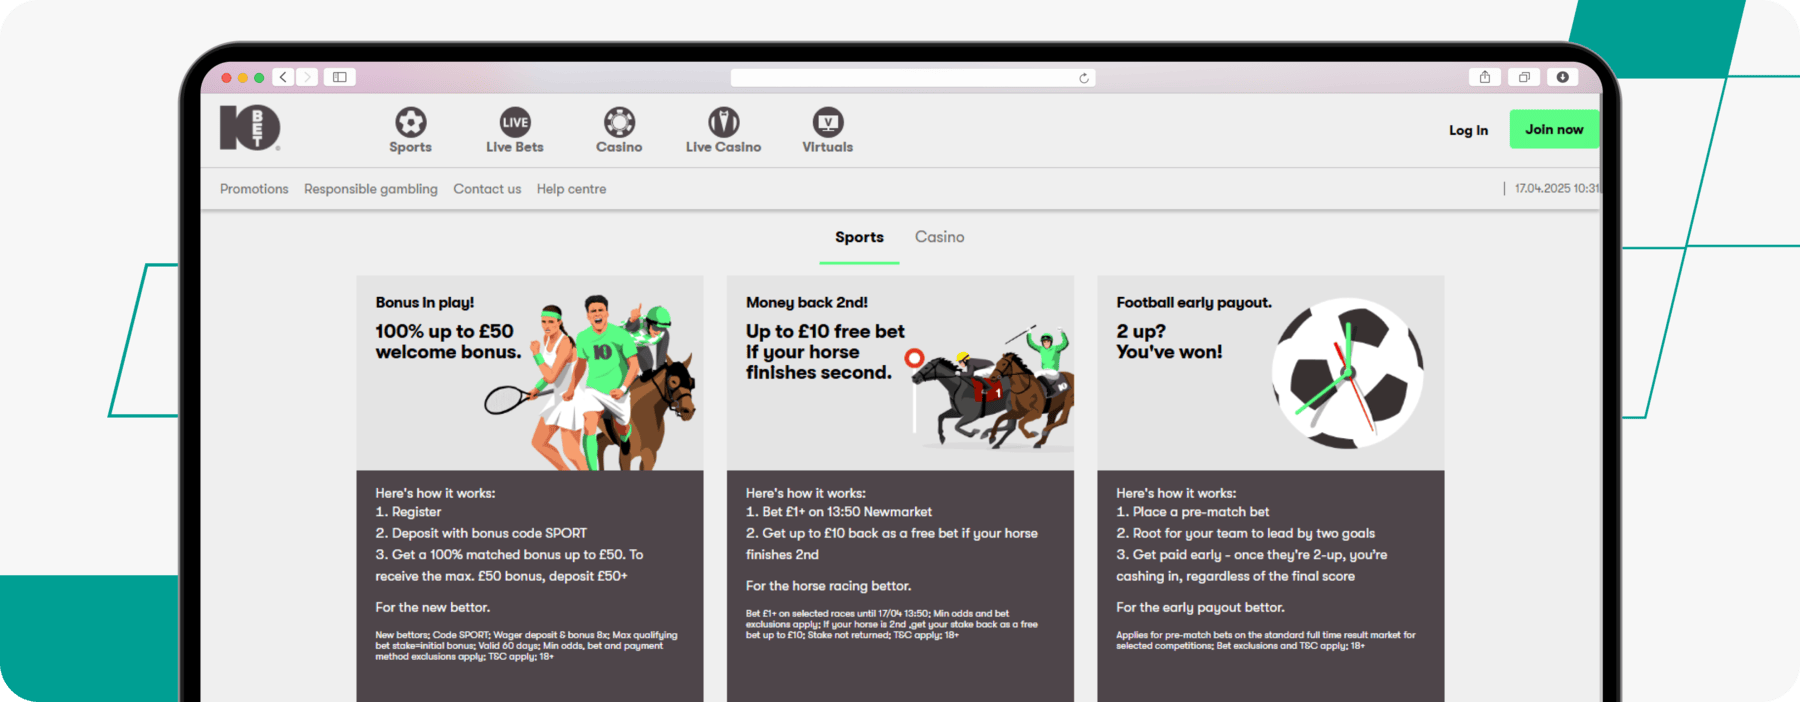1800x702 pixels.
Task: Click 'Bet £1+ on 13:50 Newmarket' step
Action: pos(839,512)
